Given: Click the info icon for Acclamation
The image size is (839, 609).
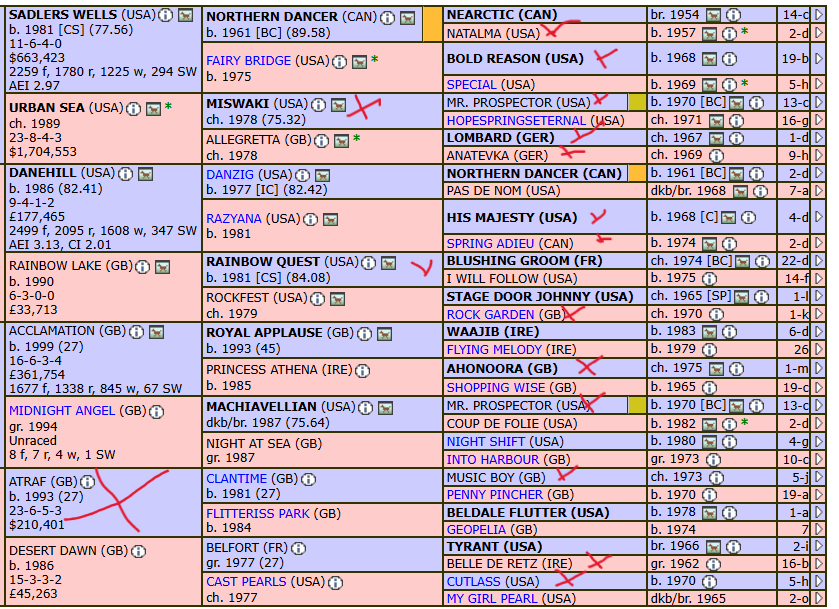Looking at the screenshot, I should point(137,331).
